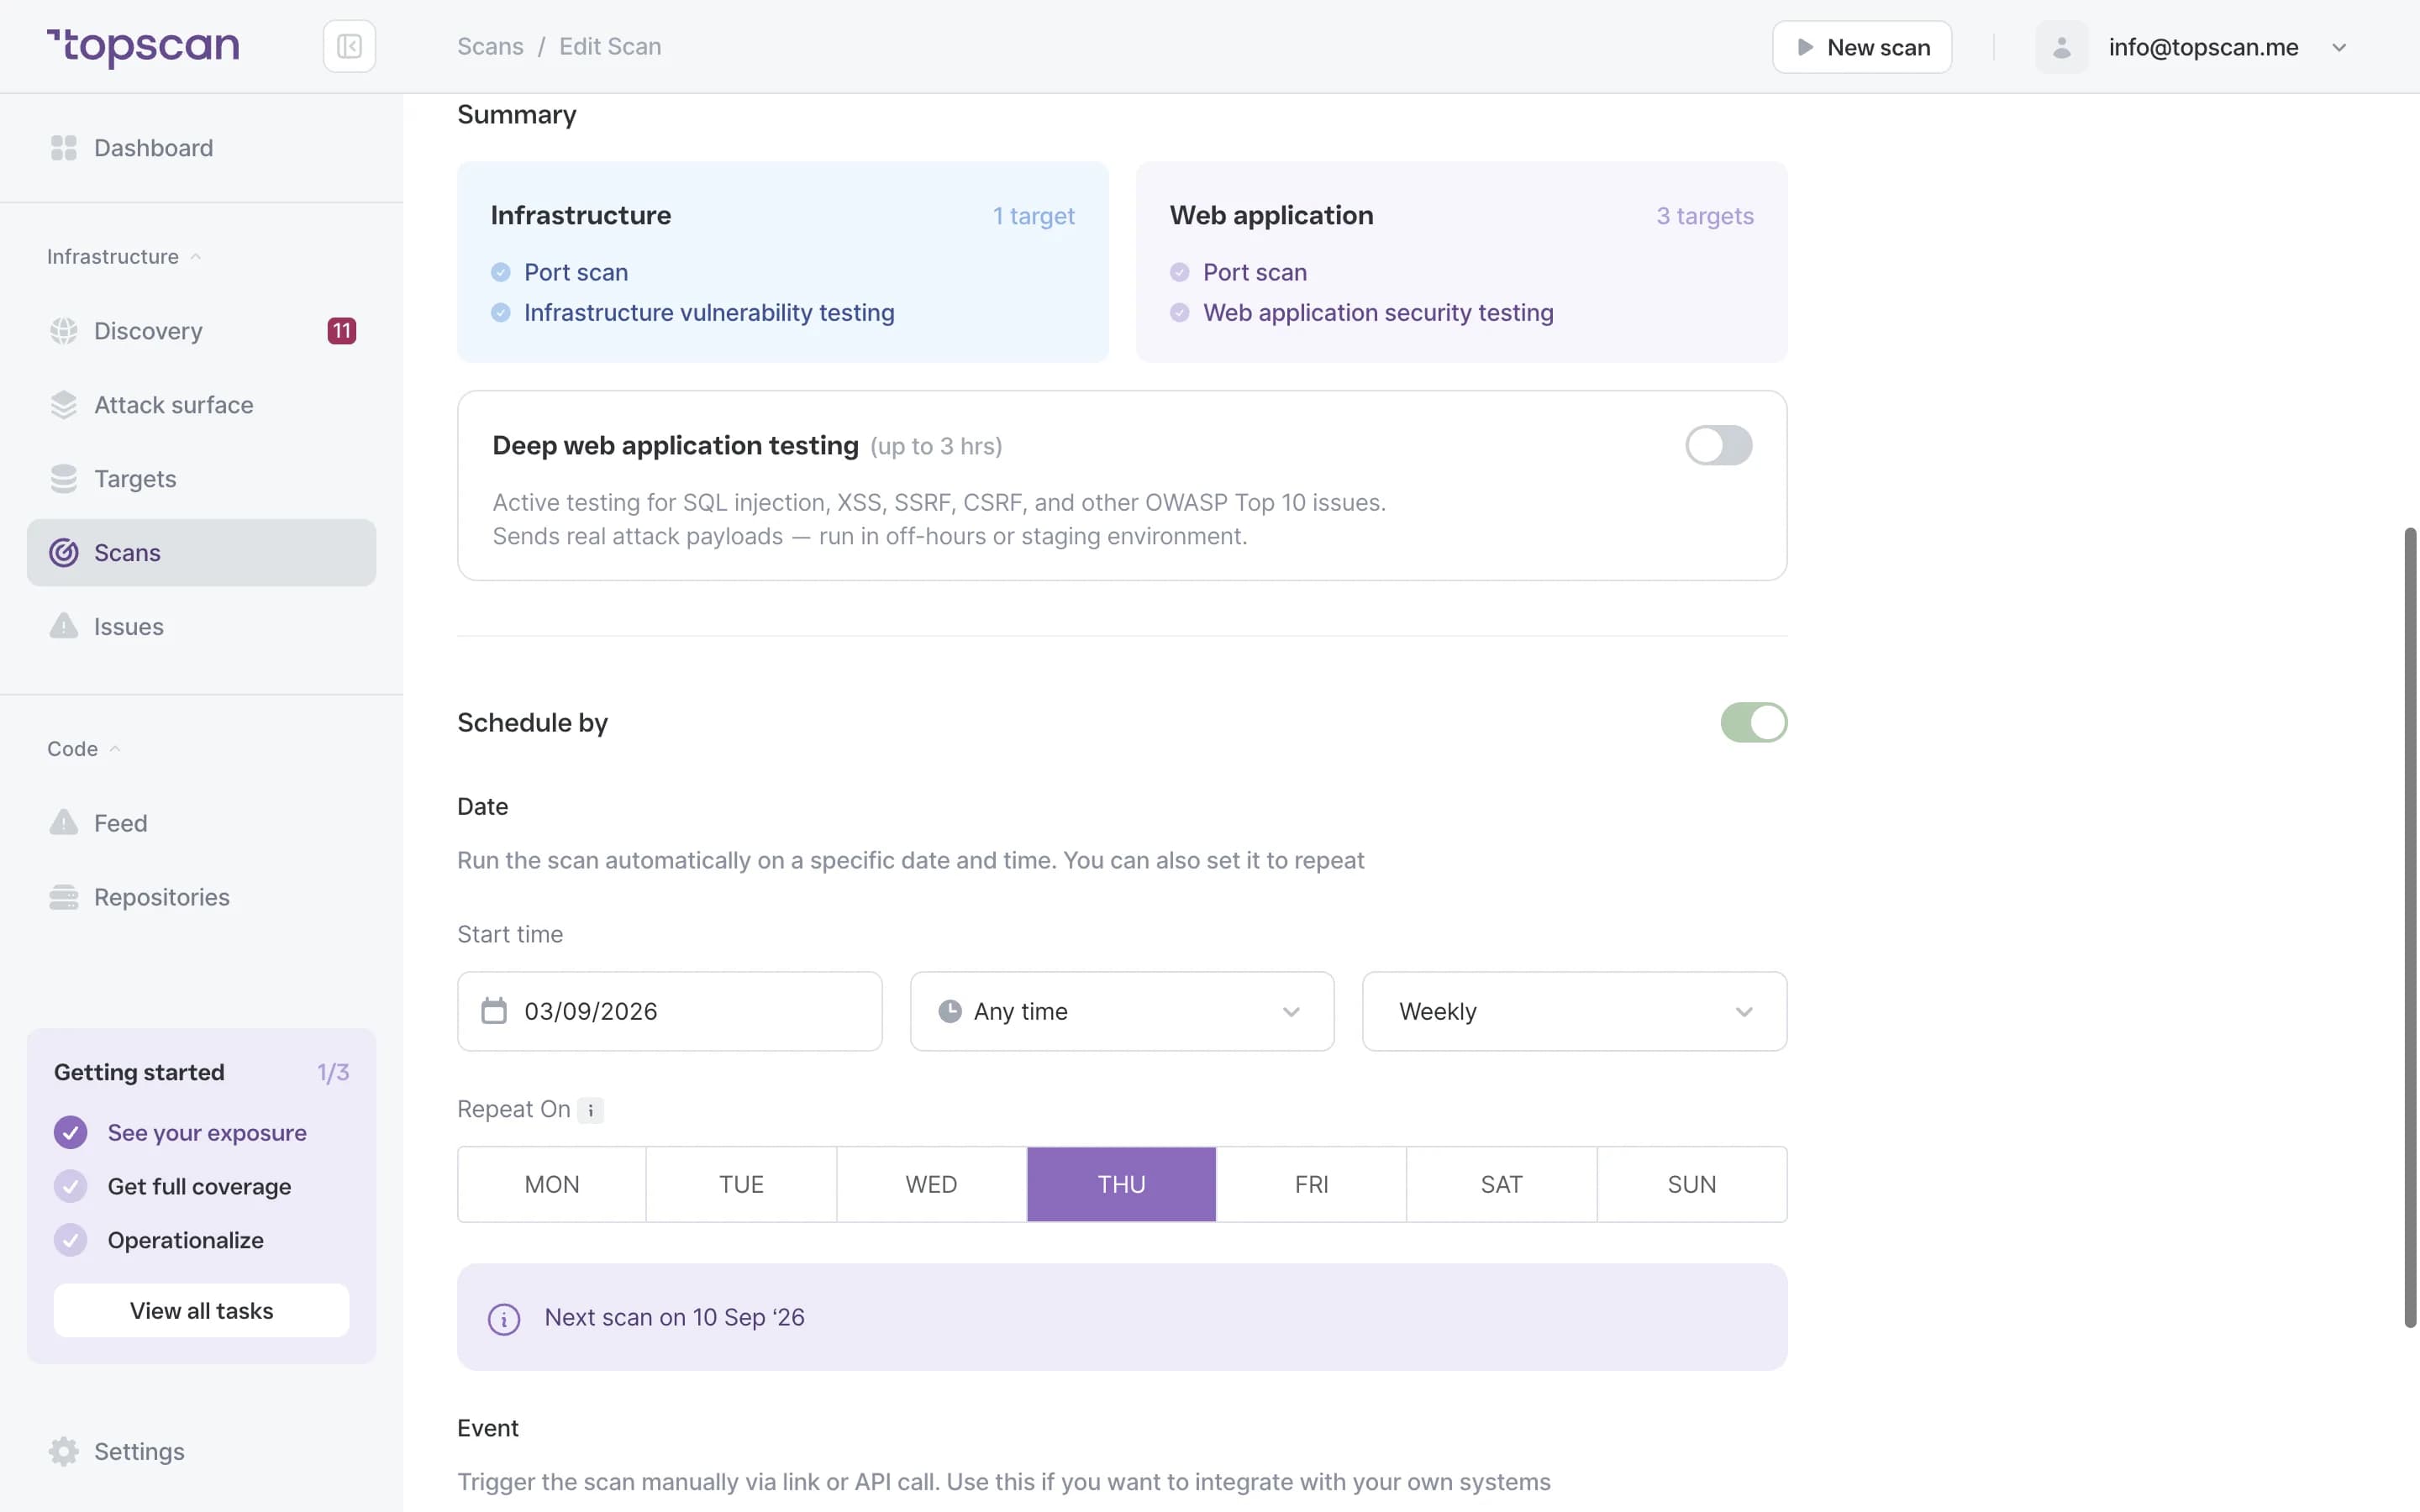Viewport: 2420px width, 1512px height.
Task: Click the Operationalize check circle
Action: point(70,1240)
